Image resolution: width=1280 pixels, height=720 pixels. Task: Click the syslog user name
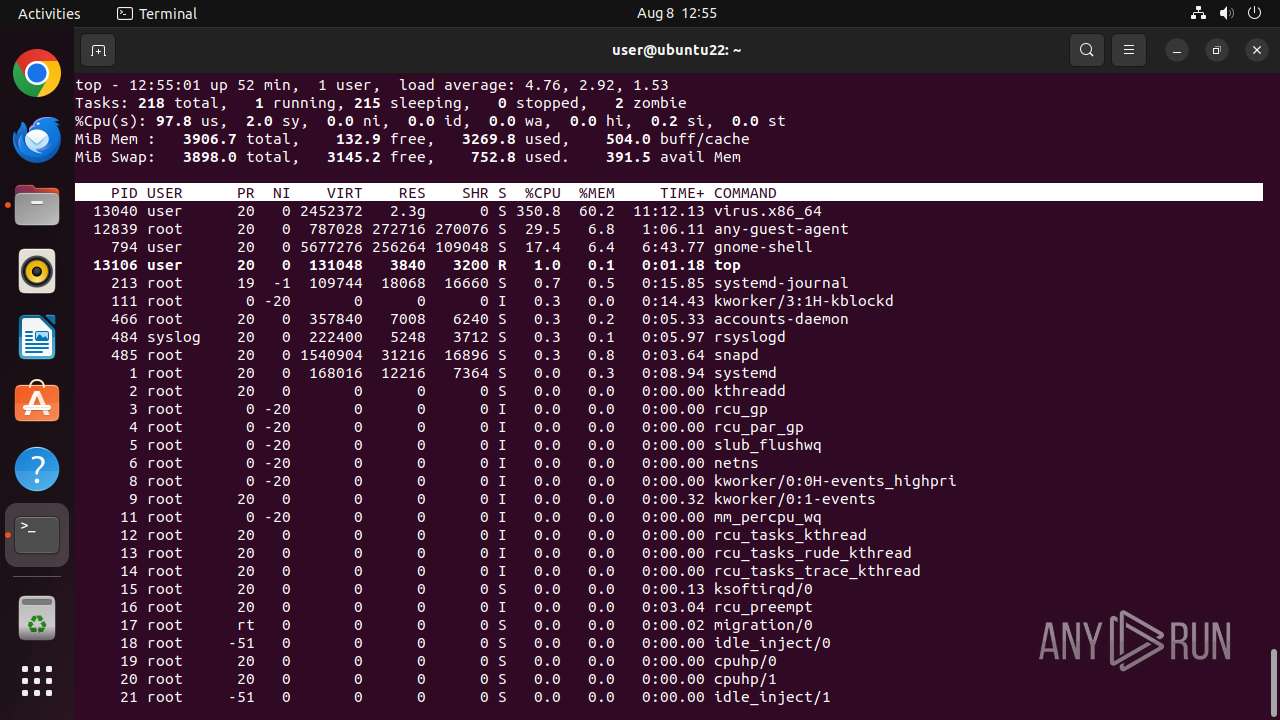(x=174, y=337)
